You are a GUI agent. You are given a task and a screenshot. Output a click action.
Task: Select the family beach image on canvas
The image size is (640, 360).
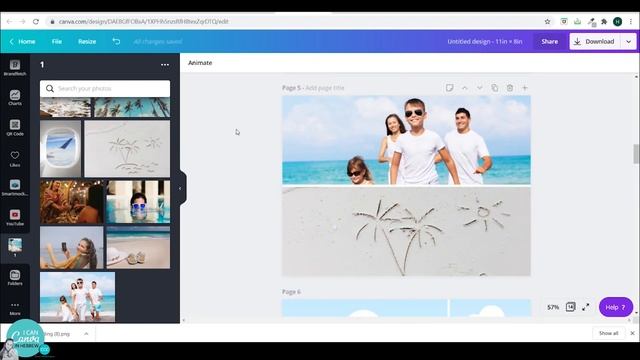(x=406, y=140)
